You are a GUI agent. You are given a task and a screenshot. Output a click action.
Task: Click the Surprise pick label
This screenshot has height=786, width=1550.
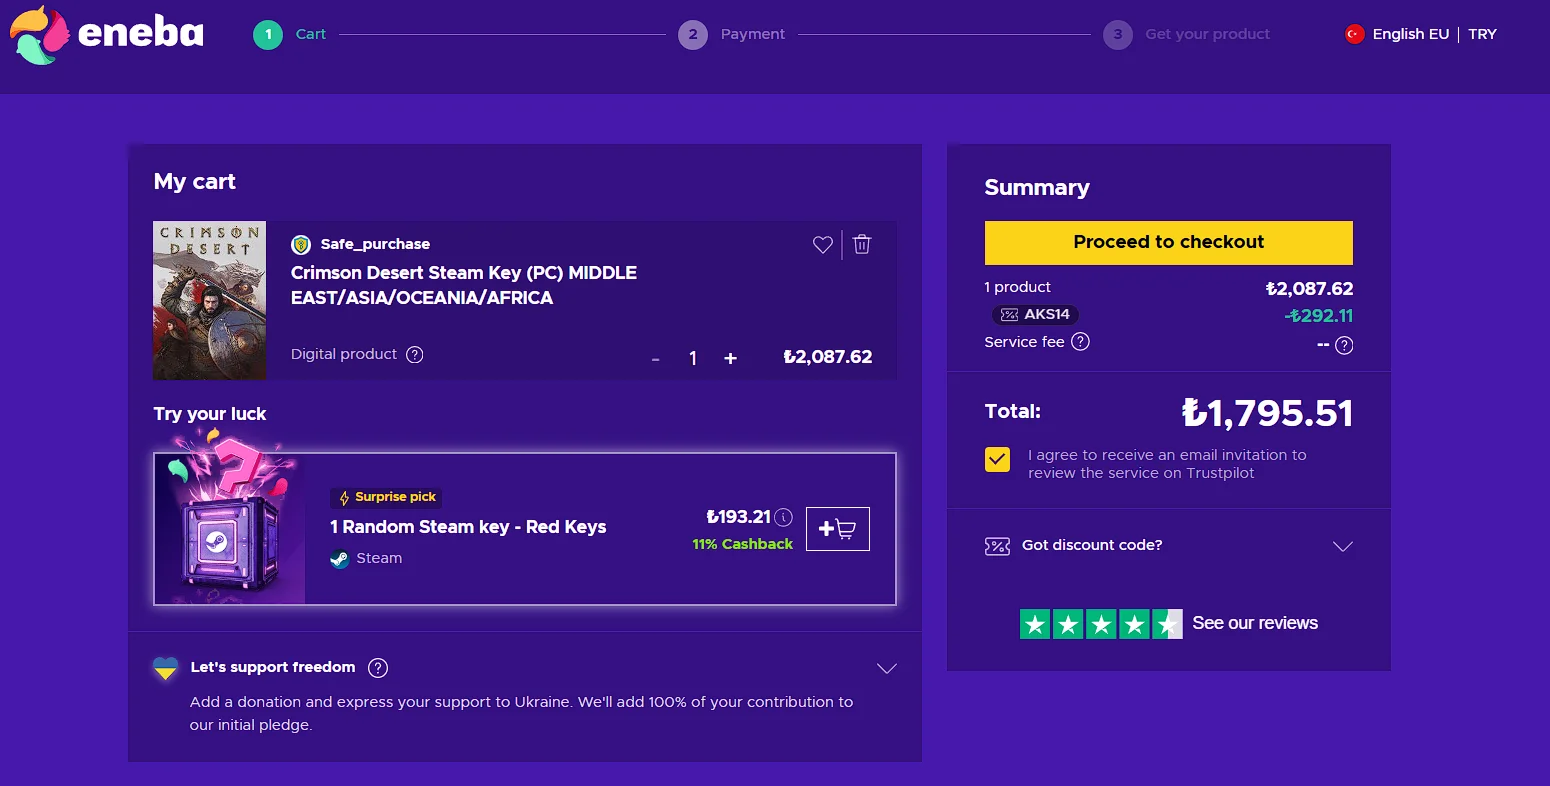click(x=387, y=497)
